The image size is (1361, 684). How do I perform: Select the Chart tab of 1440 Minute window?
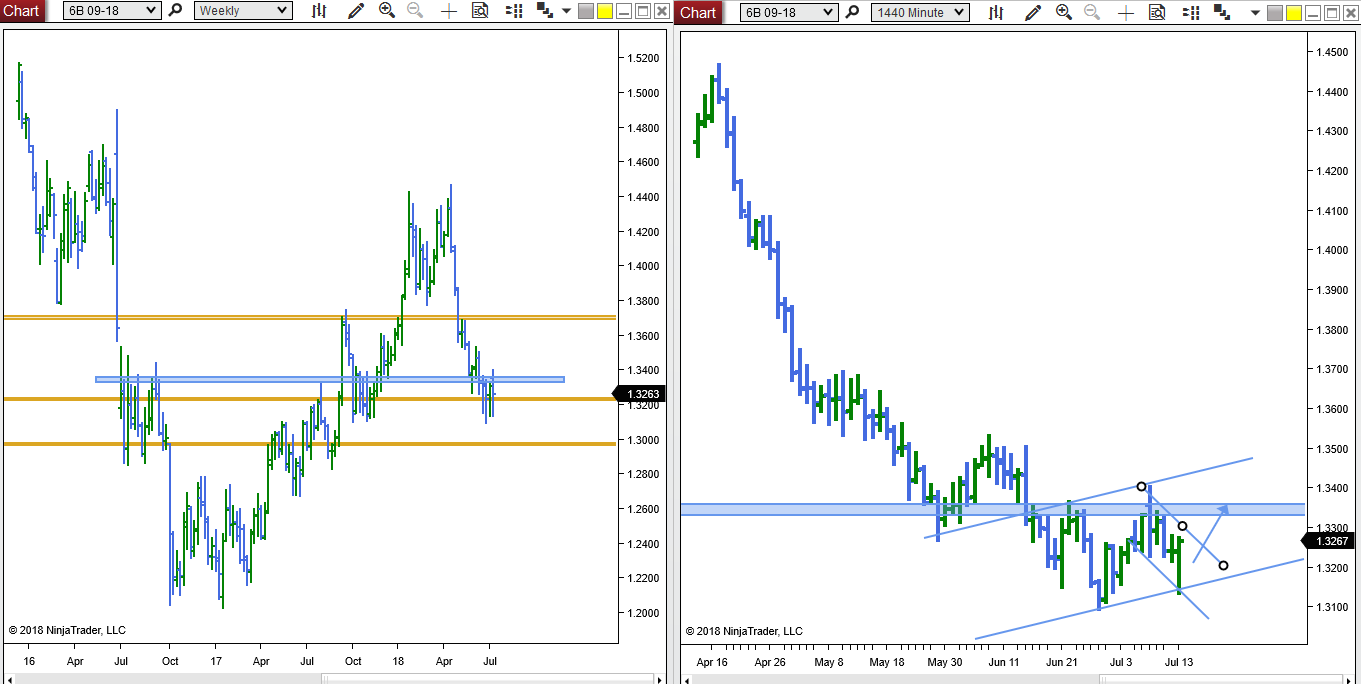(x=698, y=12)
